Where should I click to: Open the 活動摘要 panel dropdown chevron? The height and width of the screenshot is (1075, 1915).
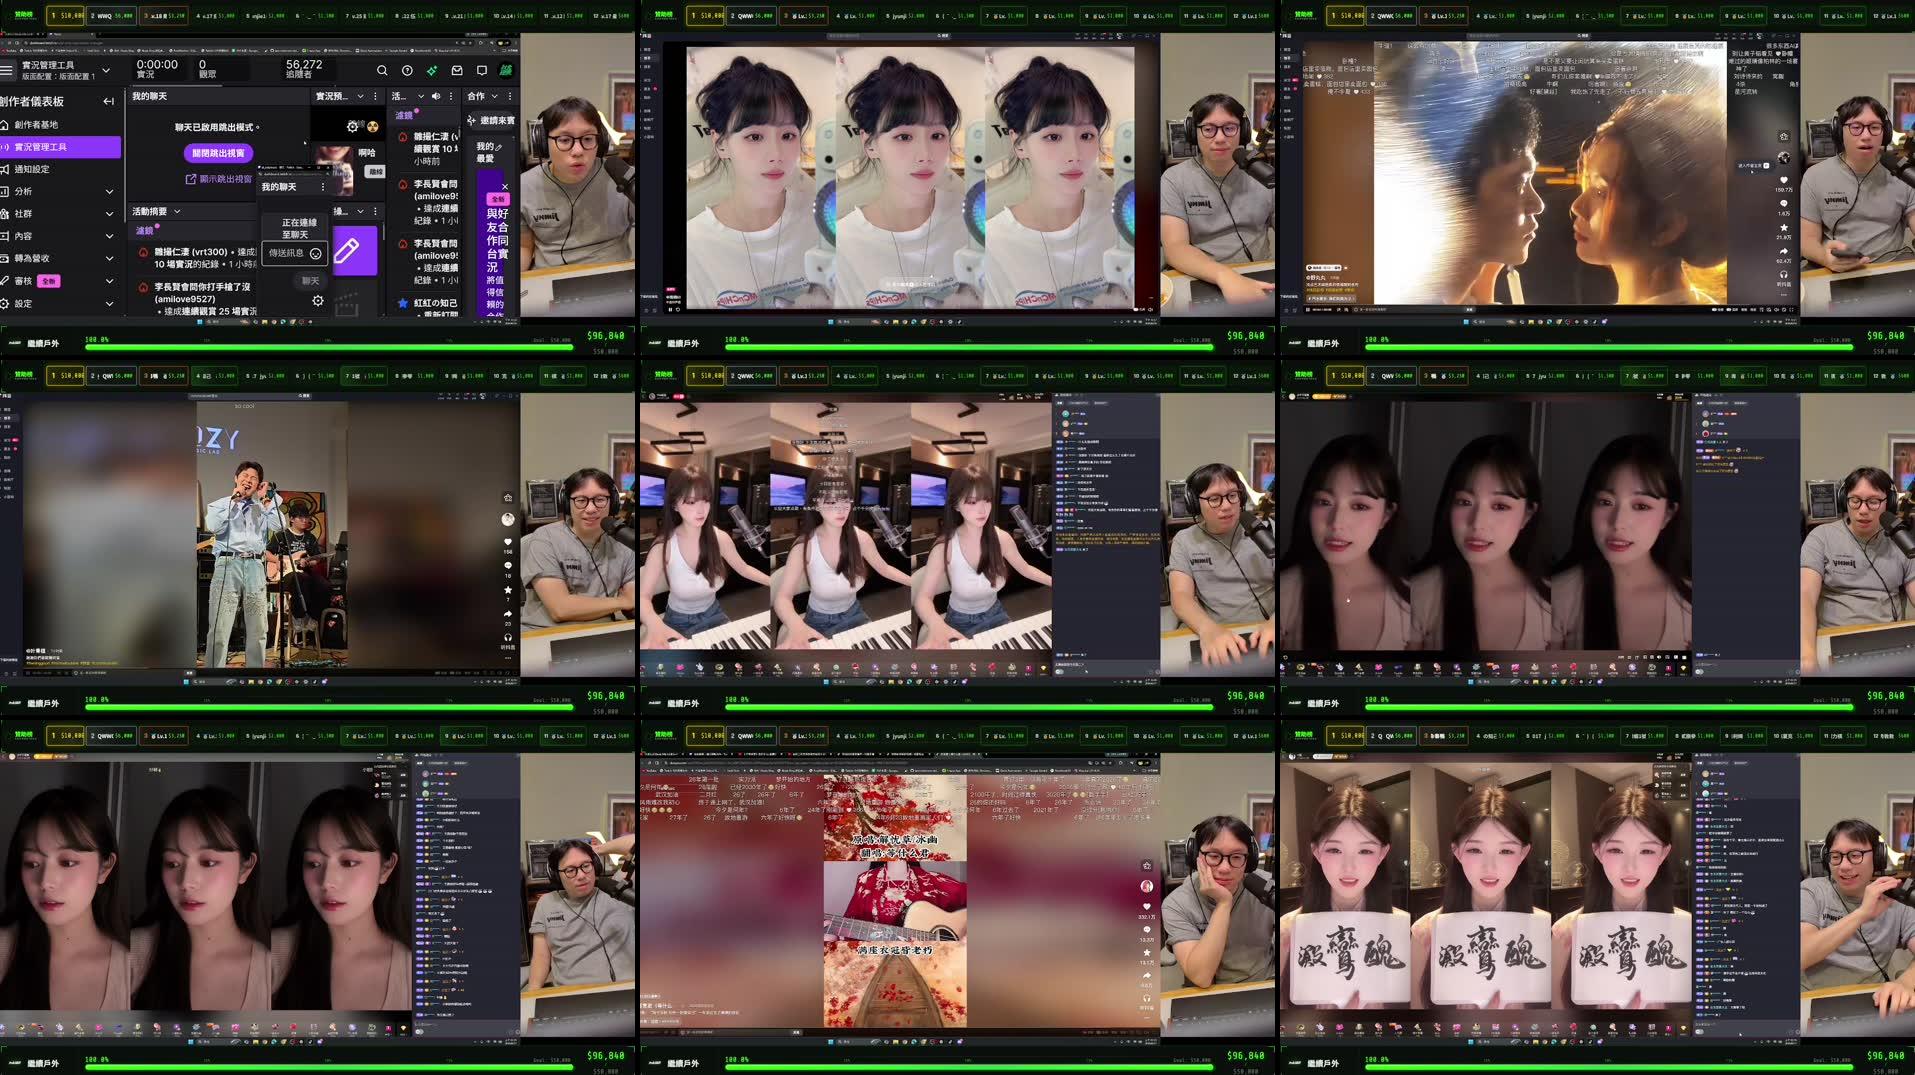tap(177, 211)
